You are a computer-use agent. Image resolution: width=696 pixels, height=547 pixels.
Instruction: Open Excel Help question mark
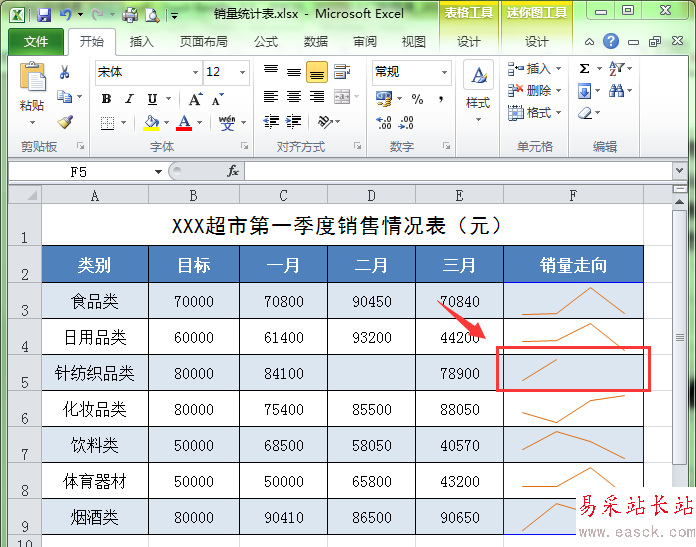611,41
